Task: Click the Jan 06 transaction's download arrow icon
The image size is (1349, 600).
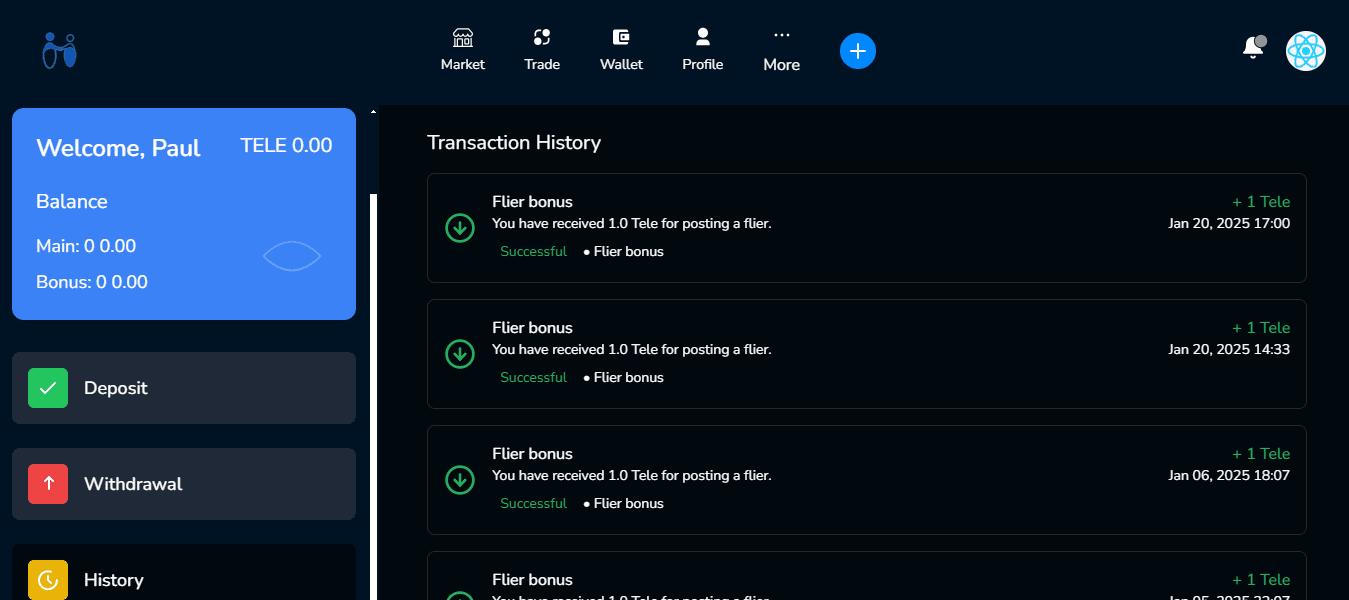Action: pyautogui.click(x=460, y=480)
